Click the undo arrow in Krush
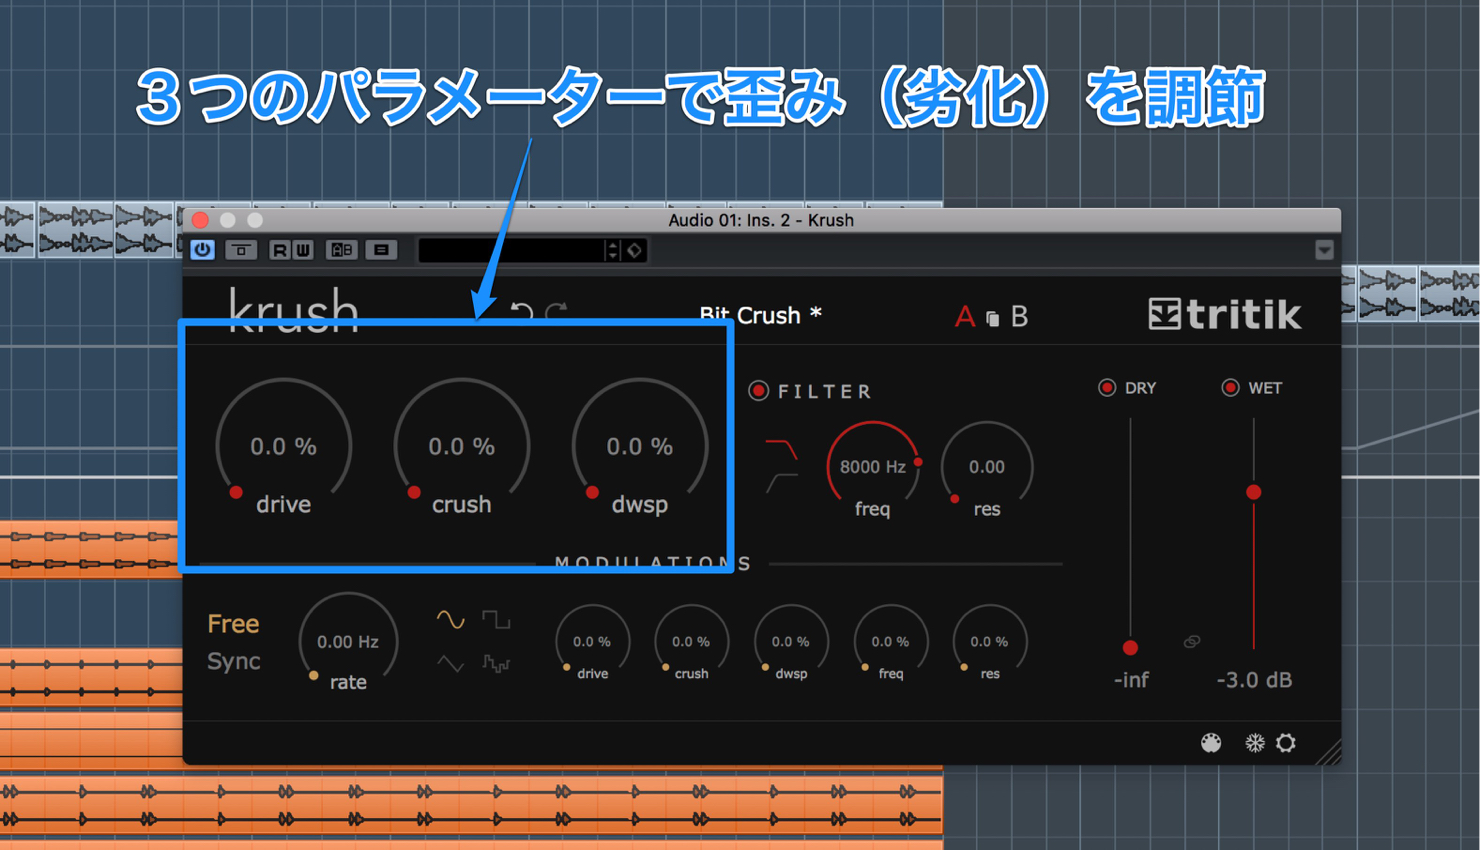The height and width of the screenshot is (850, 1480). click(x=521, y=310)
